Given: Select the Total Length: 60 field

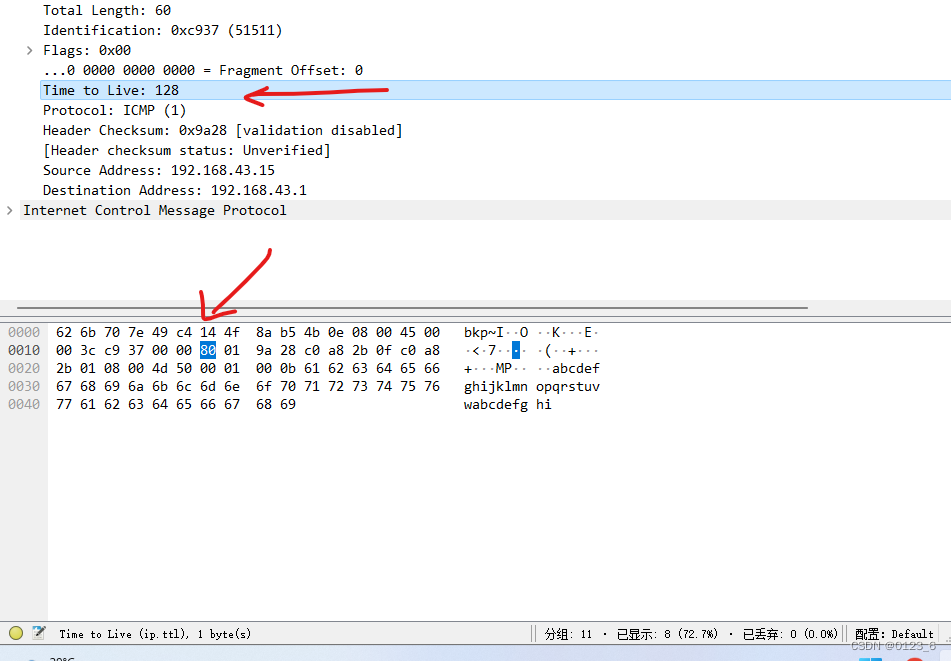Looking at the screenshot, I should [x=107, y=10].
